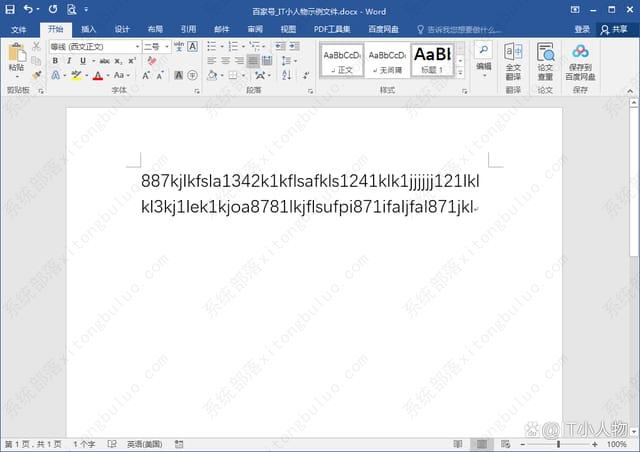Click the Clear Formatting eraser icon
Image resolution: width=640 pixels, height=452 pixels.
point(151,61)
